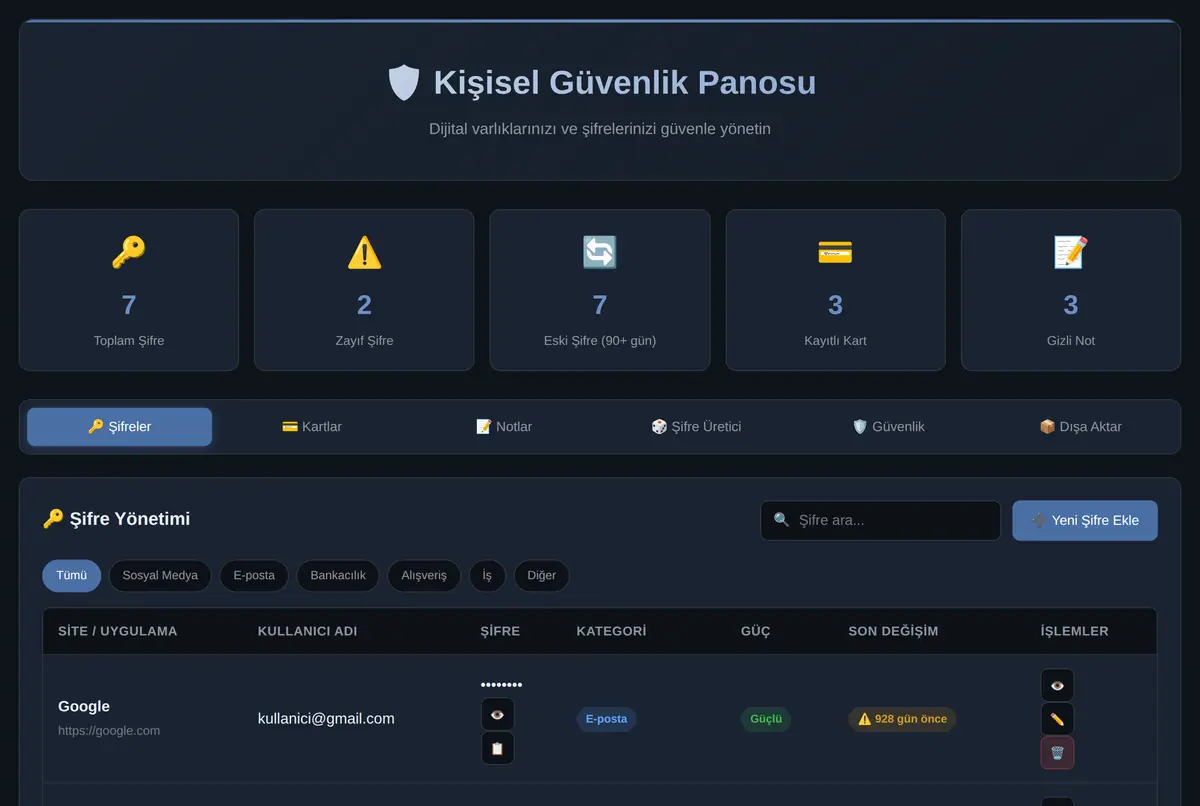Open the Şifreler tab
This screenshot has height=806, width=1200.
tap(120, 427)
